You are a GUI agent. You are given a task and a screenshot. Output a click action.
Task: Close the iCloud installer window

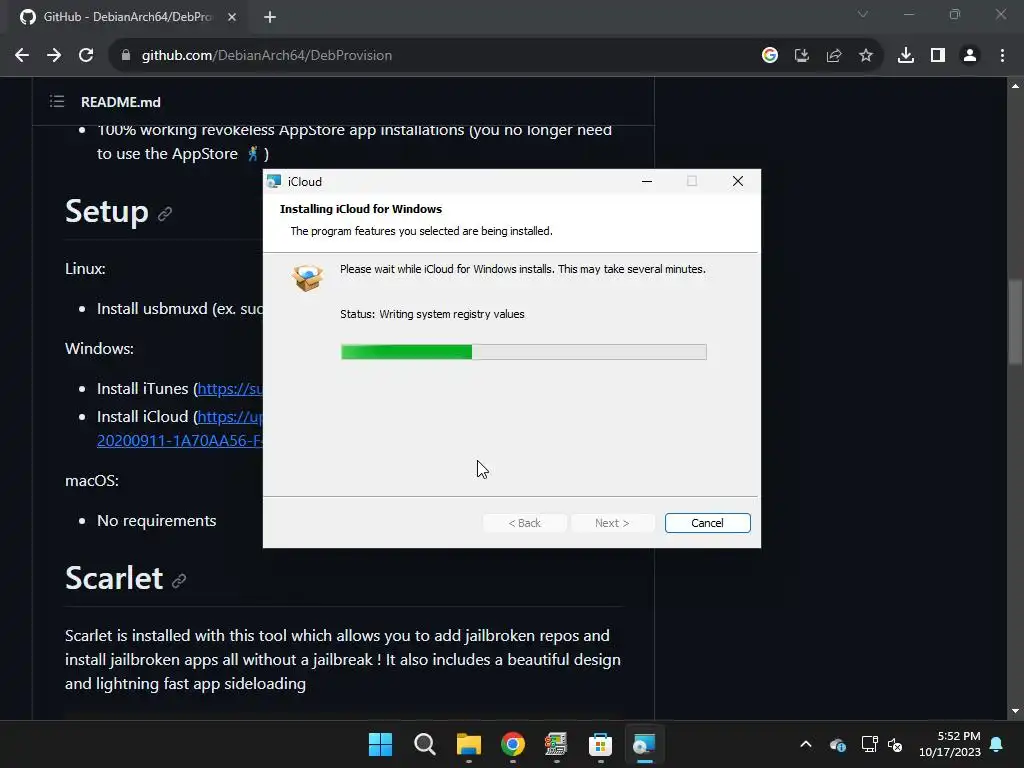pyautogui.click(x=738, y=182)
